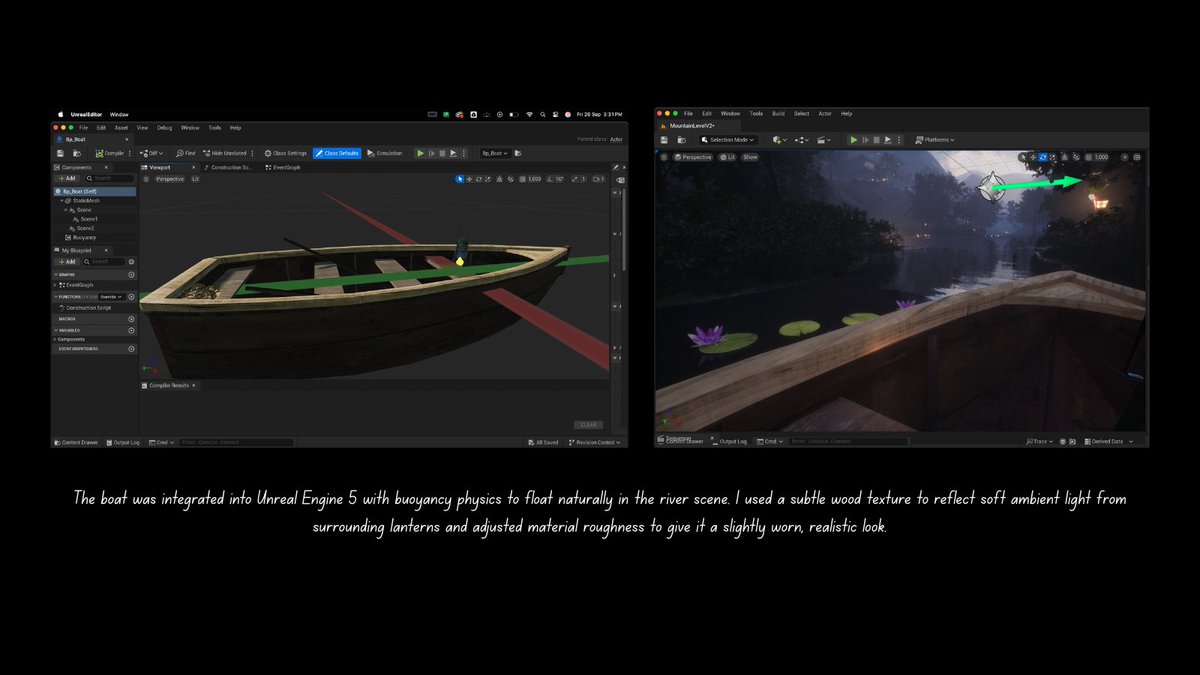
Task: Switch to EventGraph tab
Action: [x=282, y=167]
